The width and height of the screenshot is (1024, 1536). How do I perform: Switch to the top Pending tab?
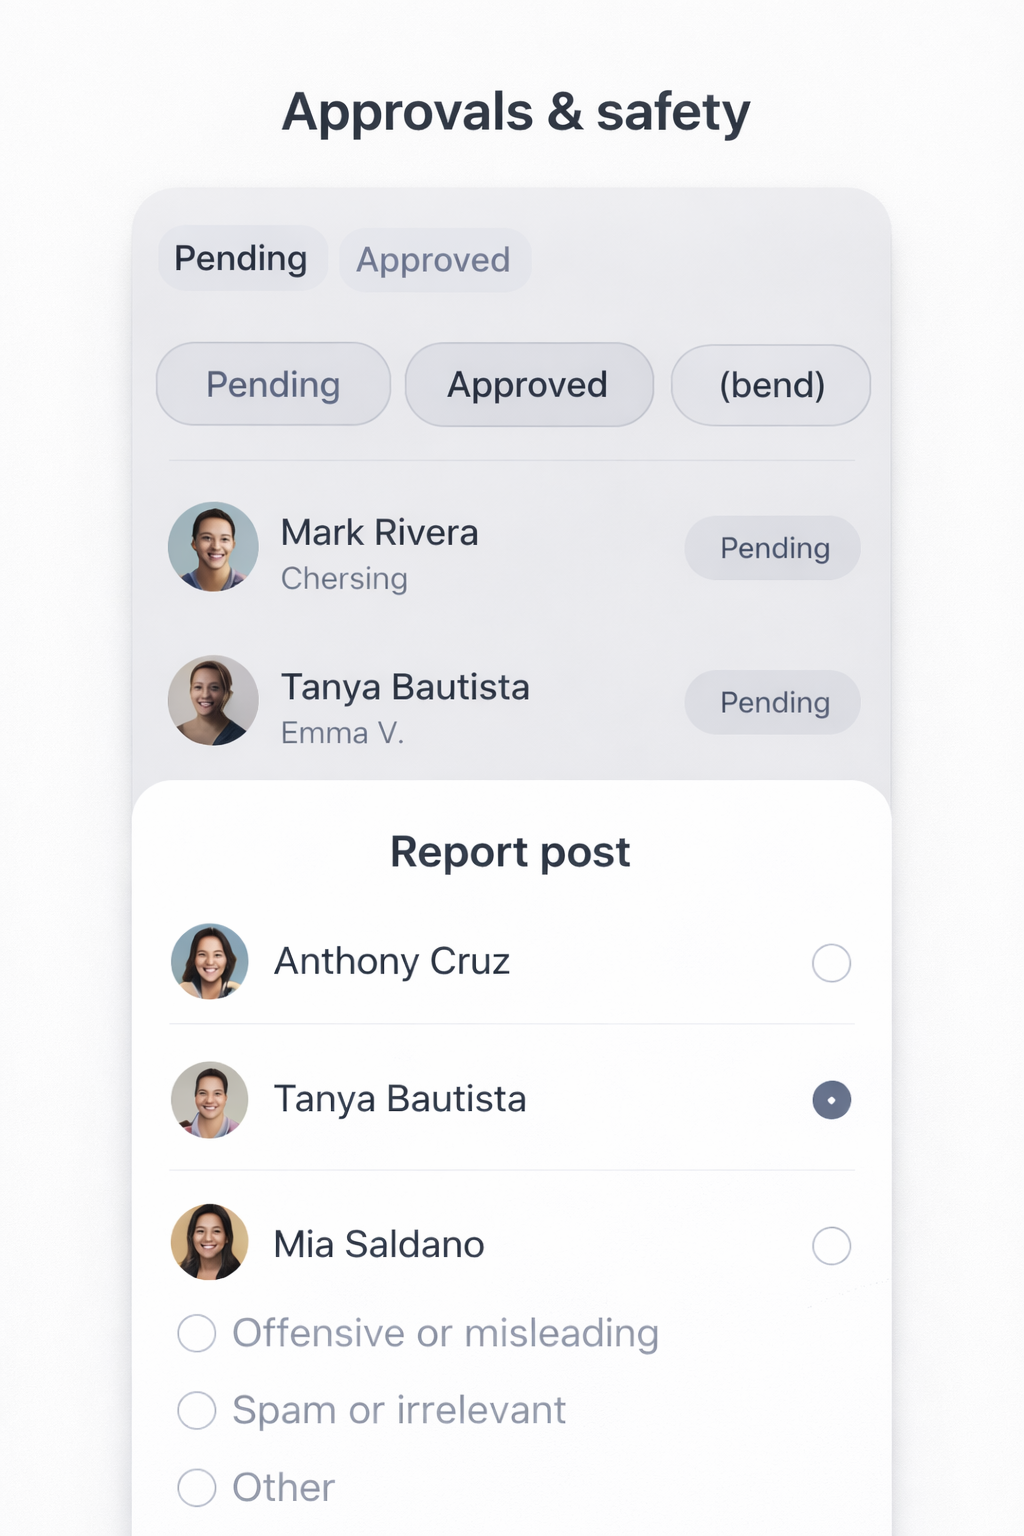pyautogui.click(x=241, y=259)
